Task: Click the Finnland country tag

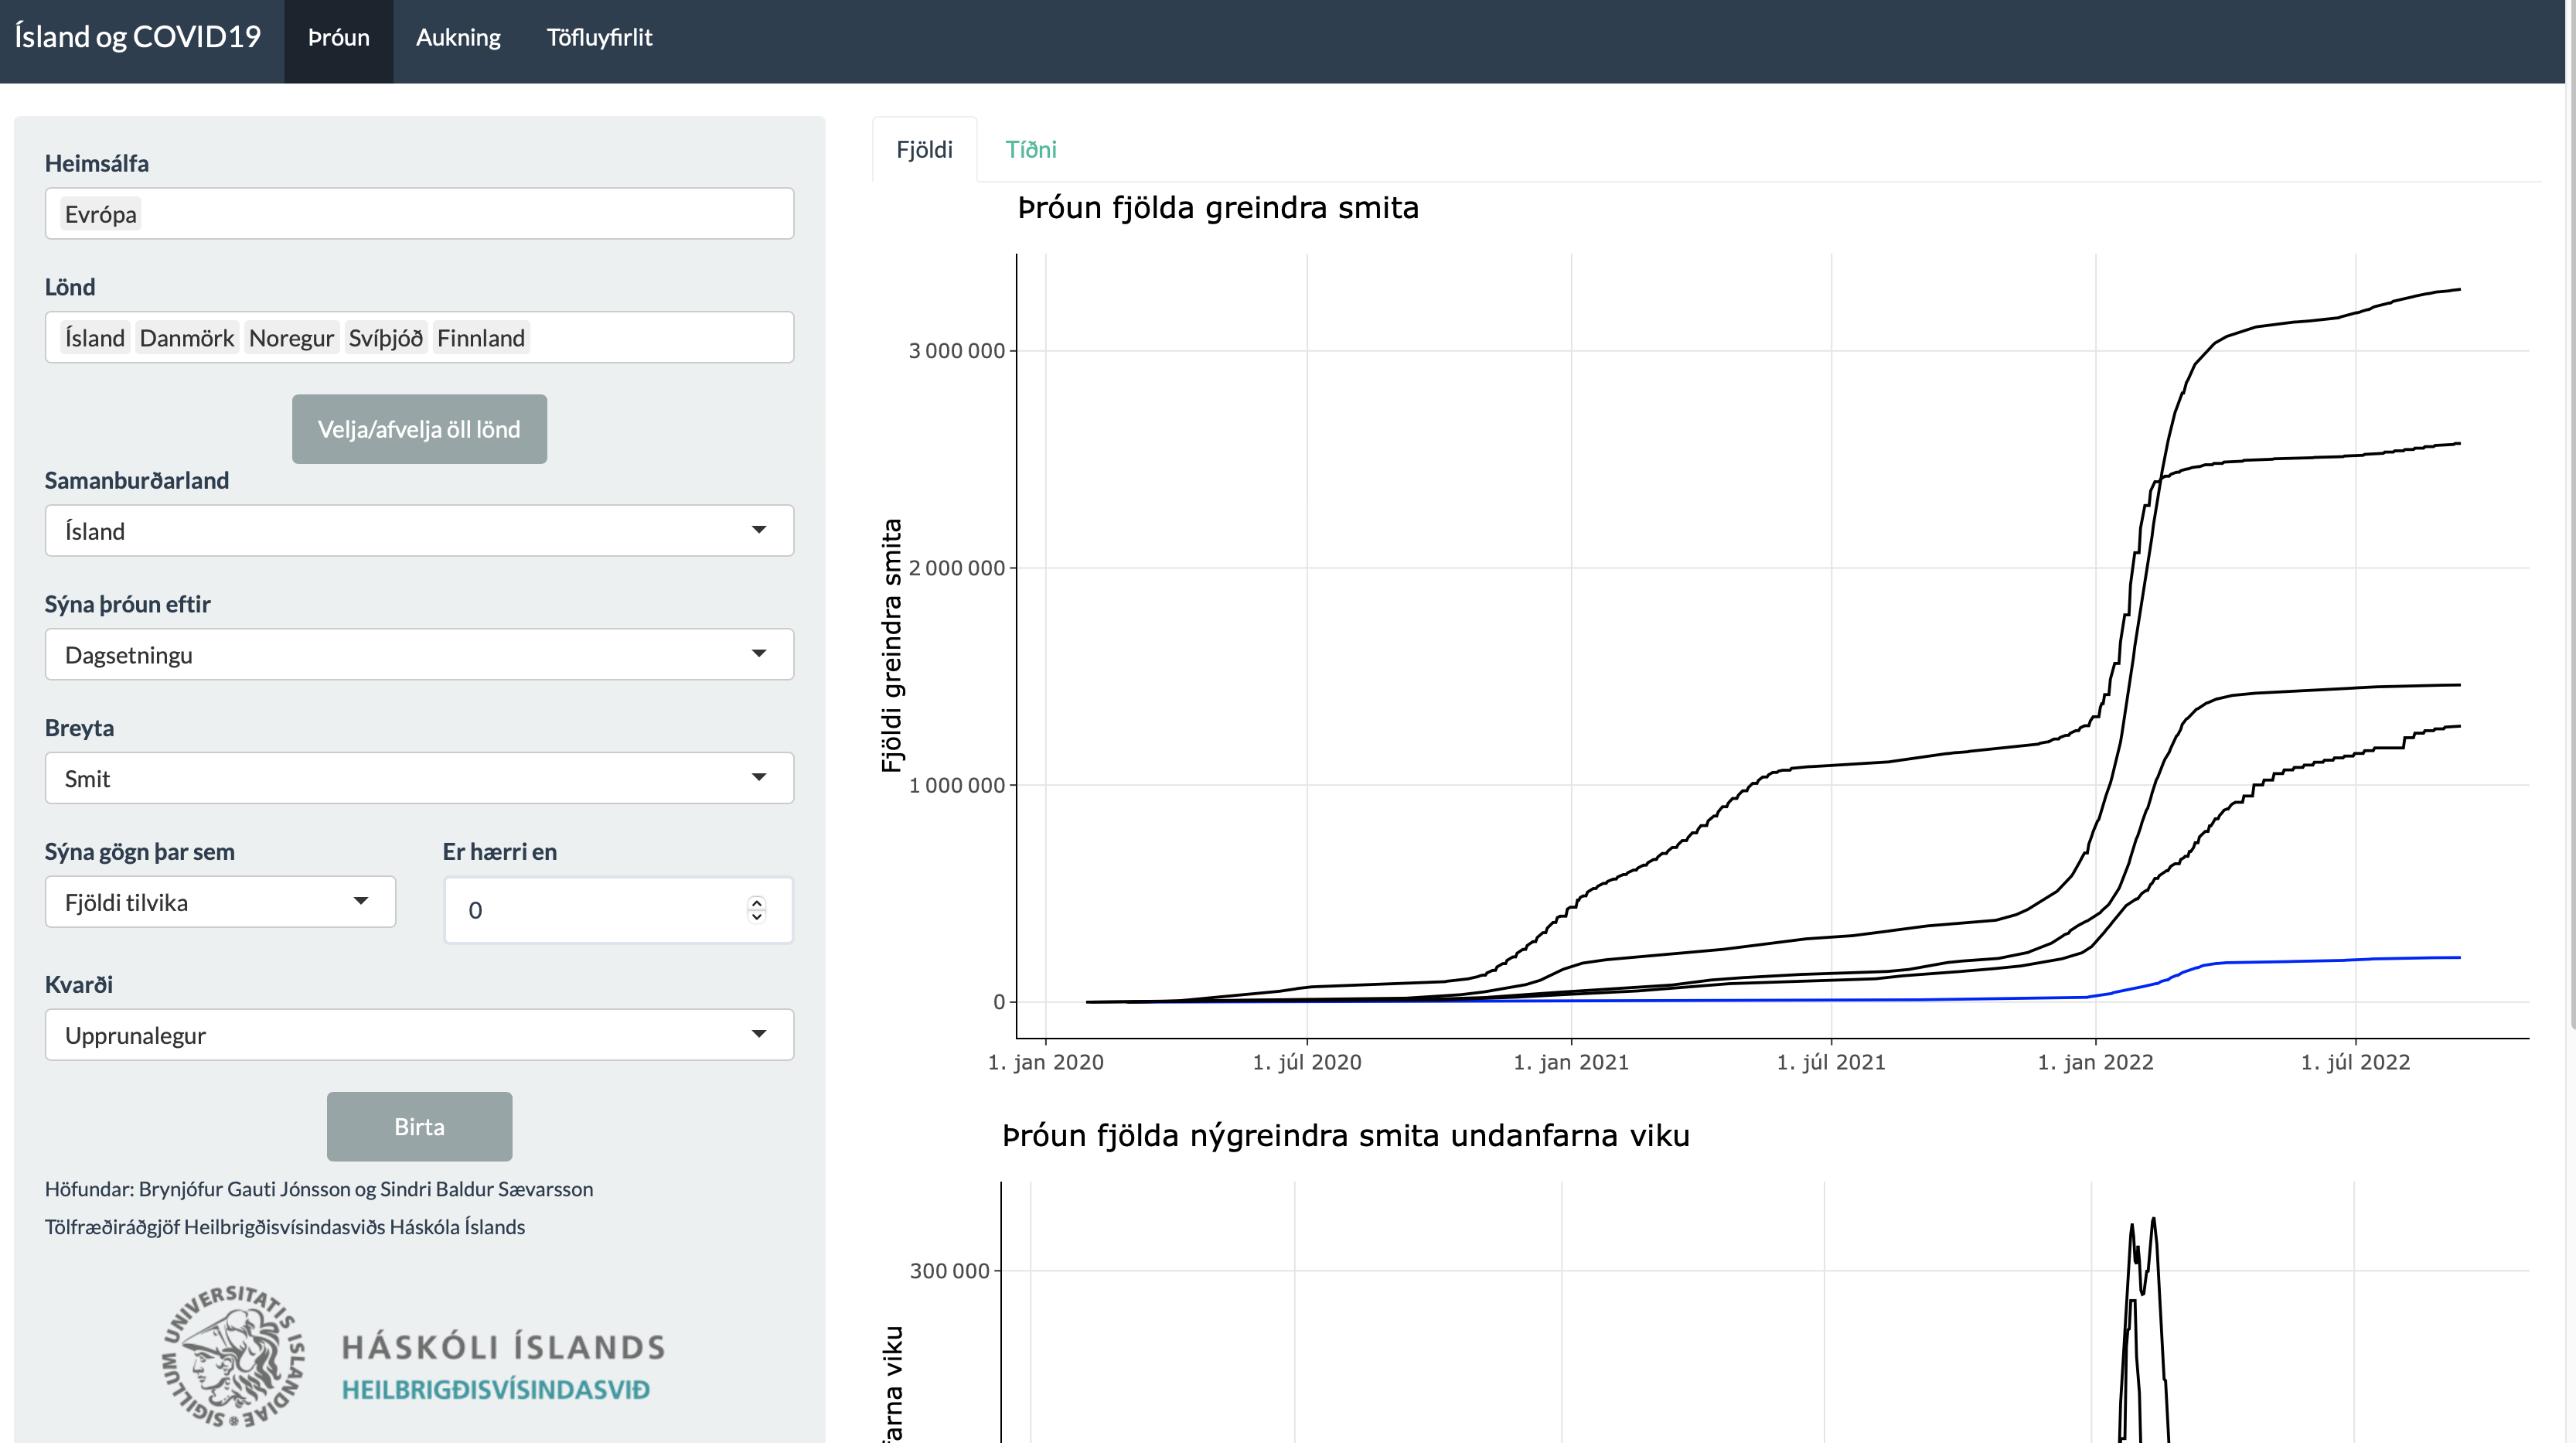Action: [x=480, y=338]
